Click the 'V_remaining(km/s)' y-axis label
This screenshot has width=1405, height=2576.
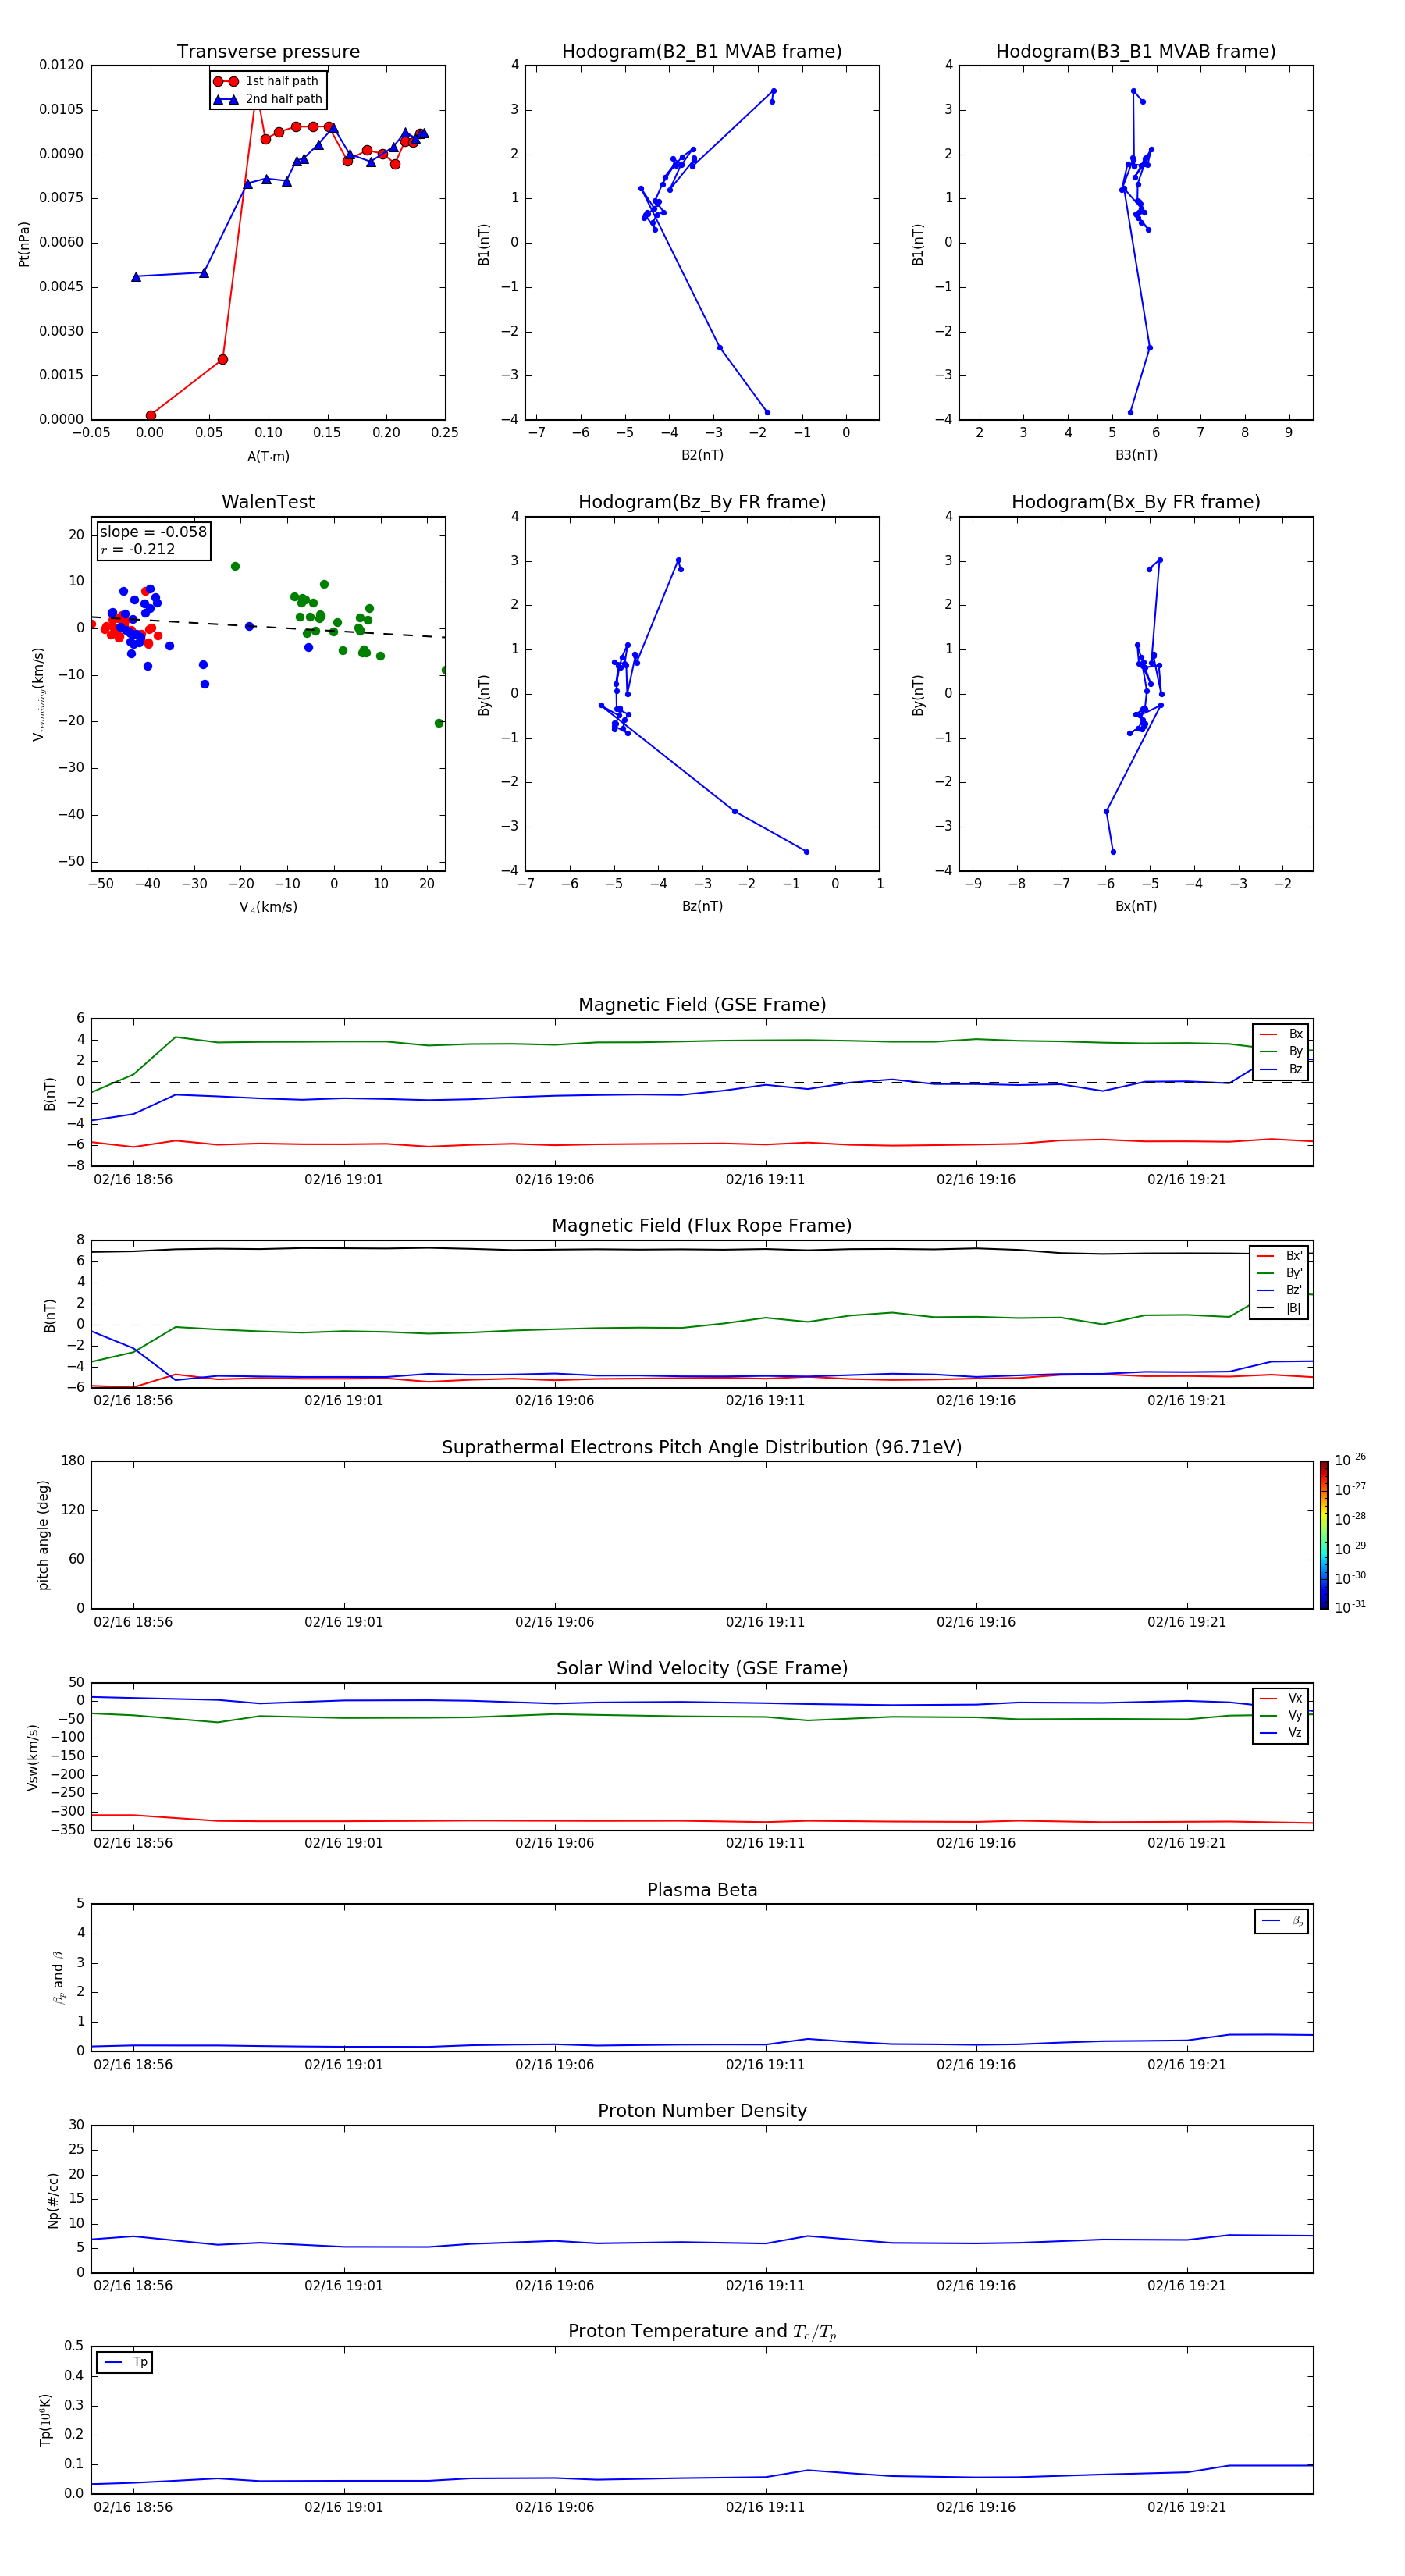point(39,694)
